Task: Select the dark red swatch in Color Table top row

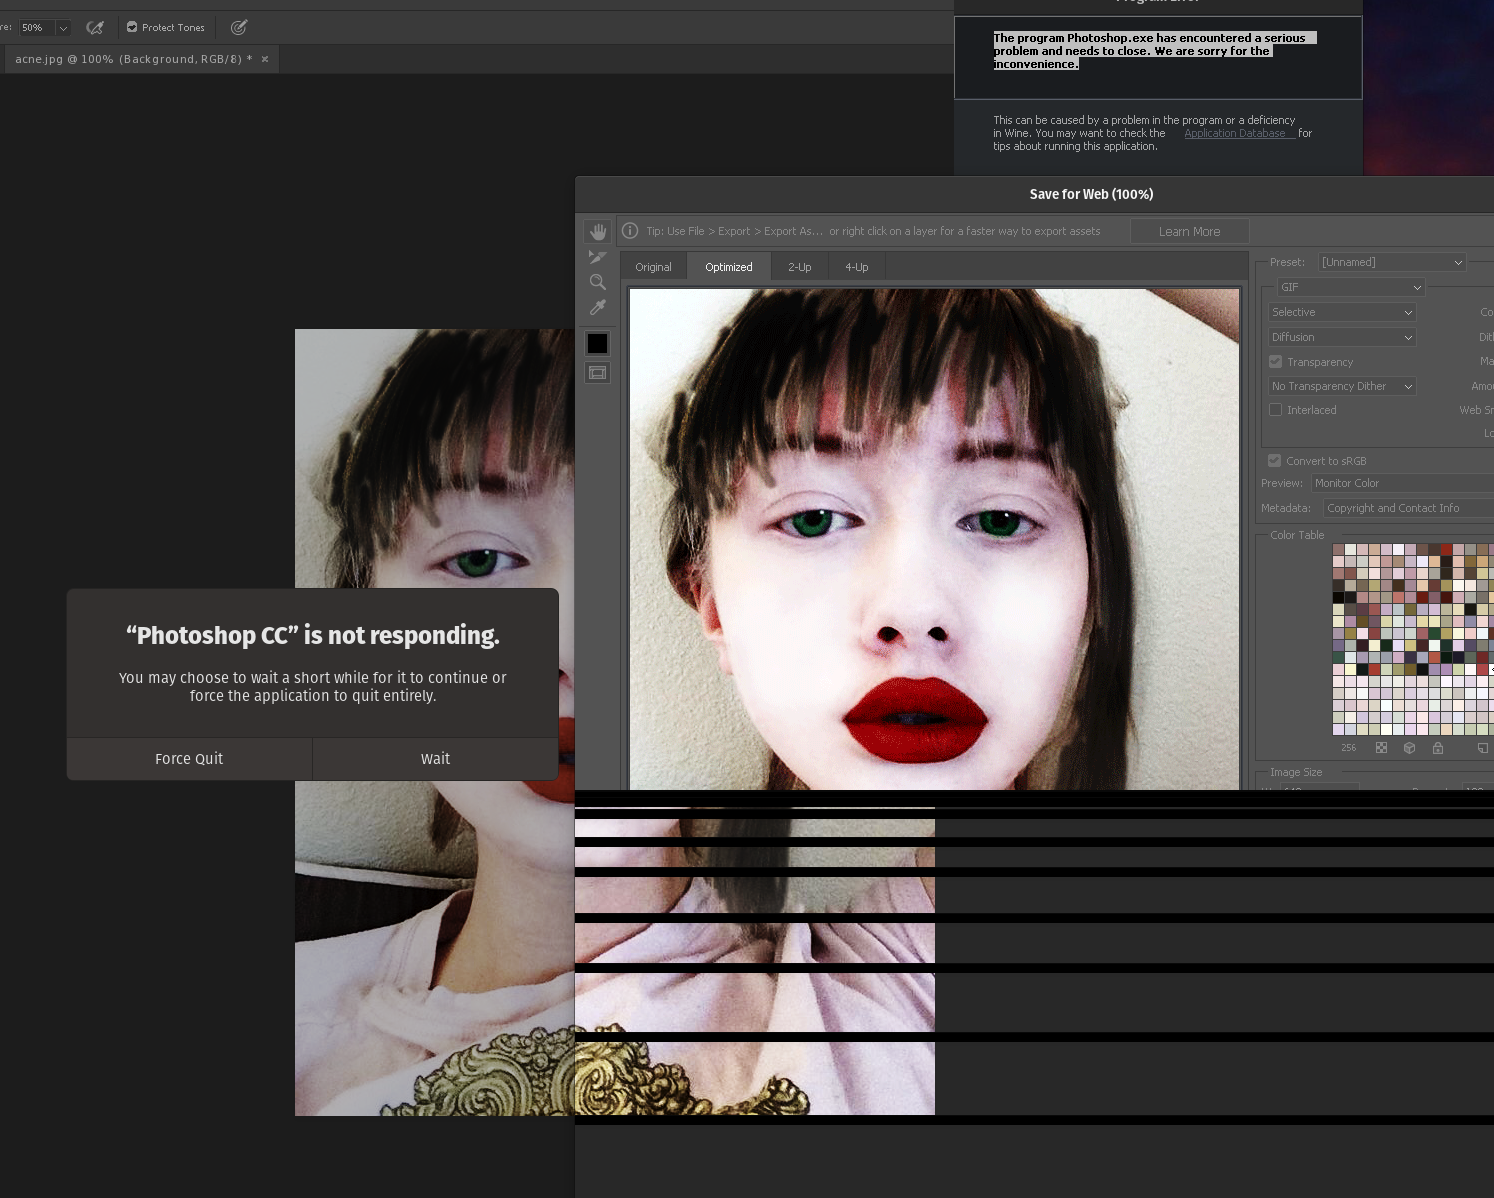Action: 1446,550
